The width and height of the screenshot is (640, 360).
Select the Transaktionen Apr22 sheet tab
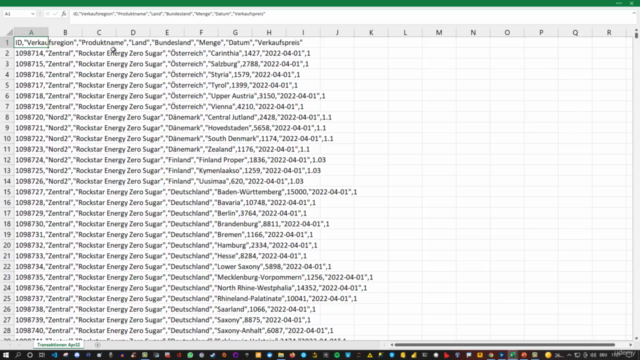pyautogui.click(x=58, y=345)
